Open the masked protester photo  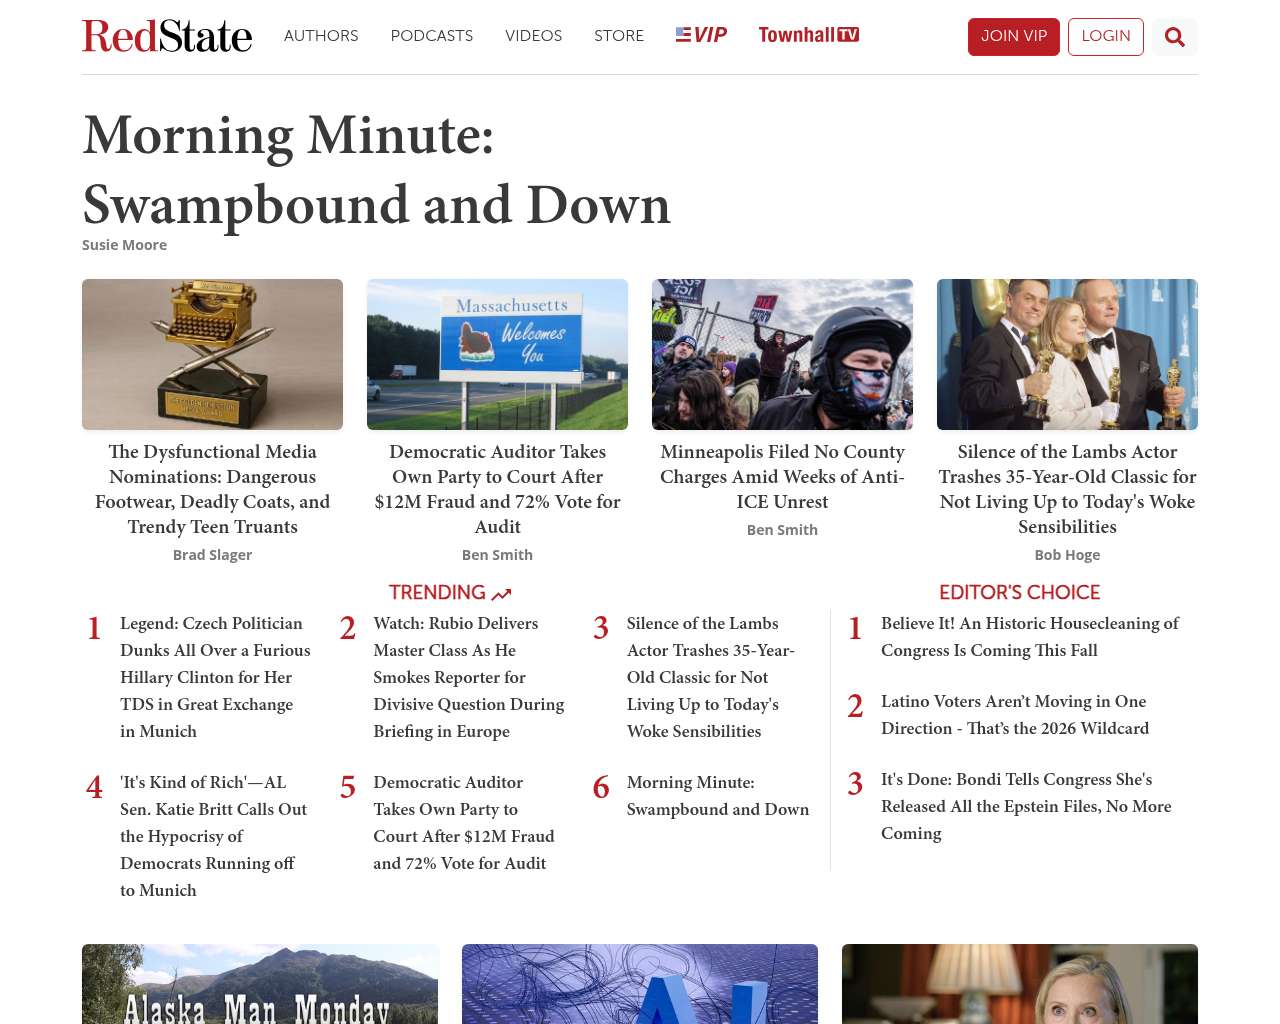tap(782, 354)
